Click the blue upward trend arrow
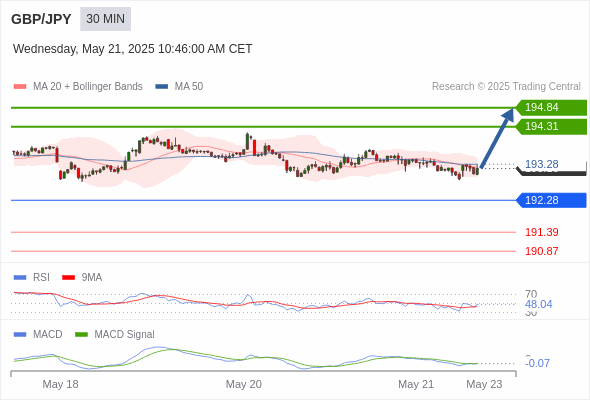Screen dimensions: 590x400 (497, 138)
